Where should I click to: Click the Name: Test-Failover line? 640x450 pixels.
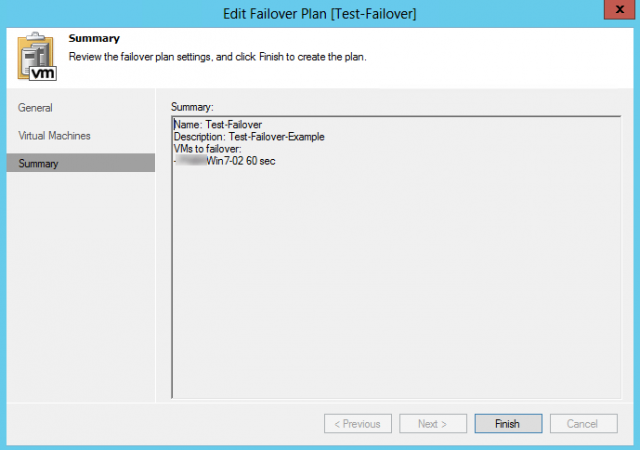pyautogui.click(x=218, y=125)
